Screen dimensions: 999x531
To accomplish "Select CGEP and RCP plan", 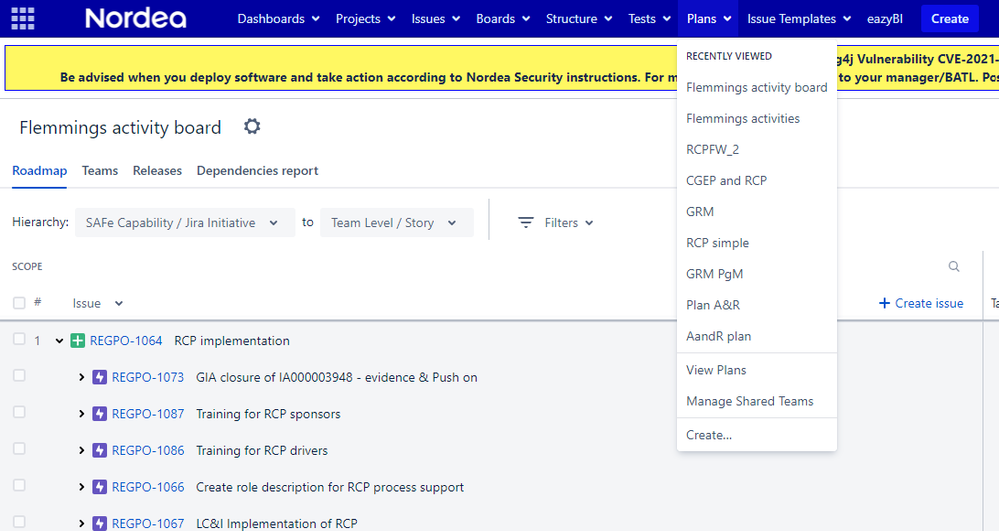I will (757, 180).
